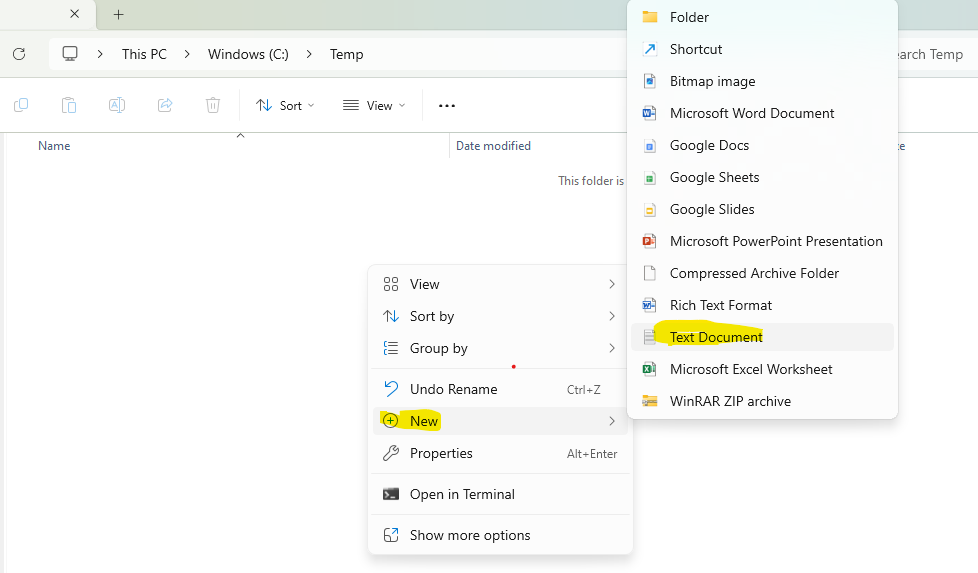The width and height of the screenshot is (978, 573).
Task: Click This PC in the breadcrumb
Action: pyautogui.click(x=144, y=54)
